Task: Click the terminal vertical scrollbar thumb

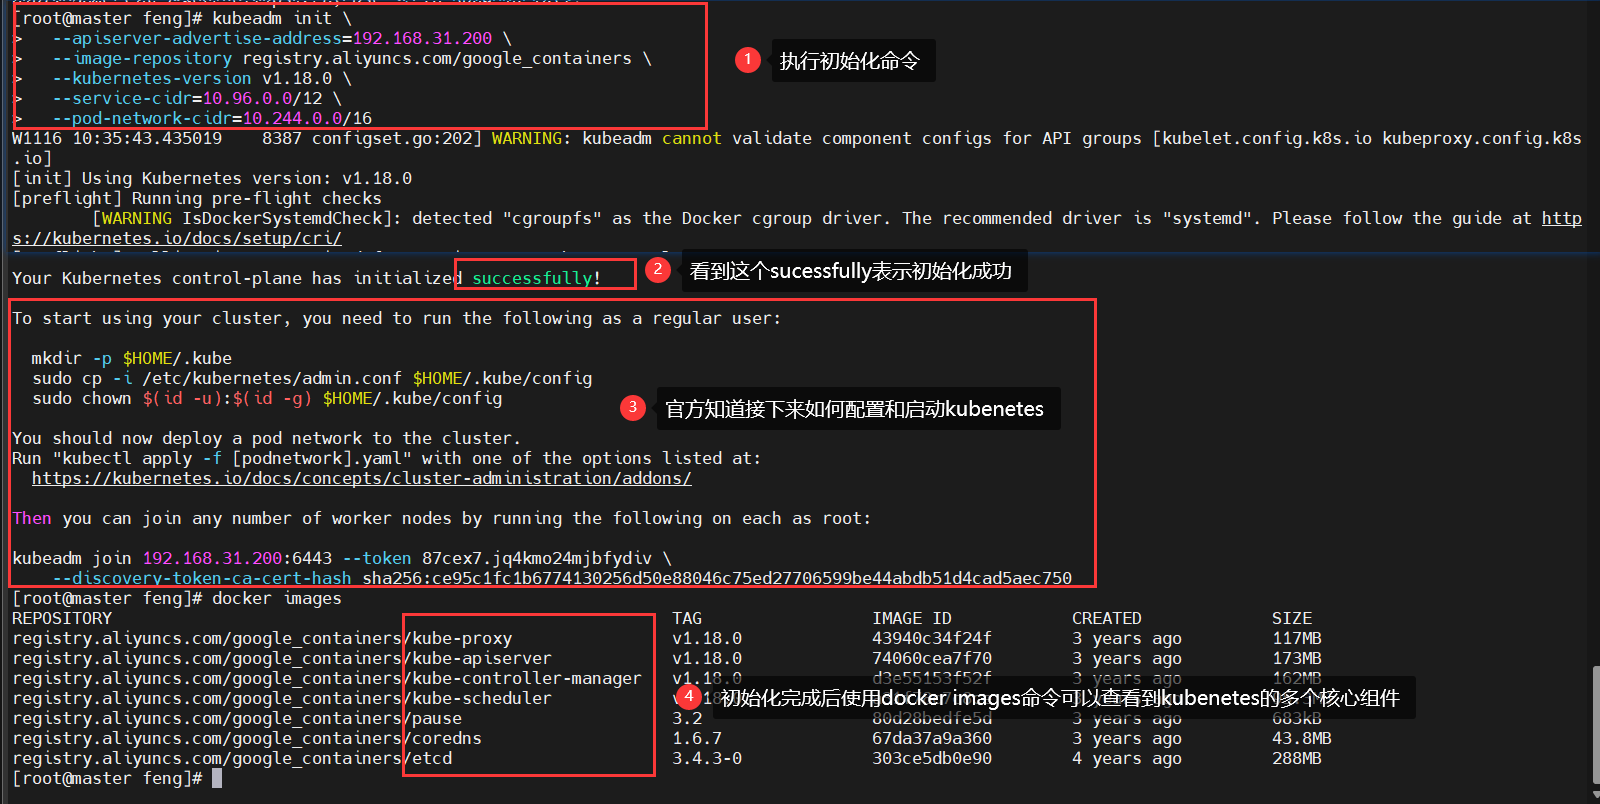Action: [1594, 724]
